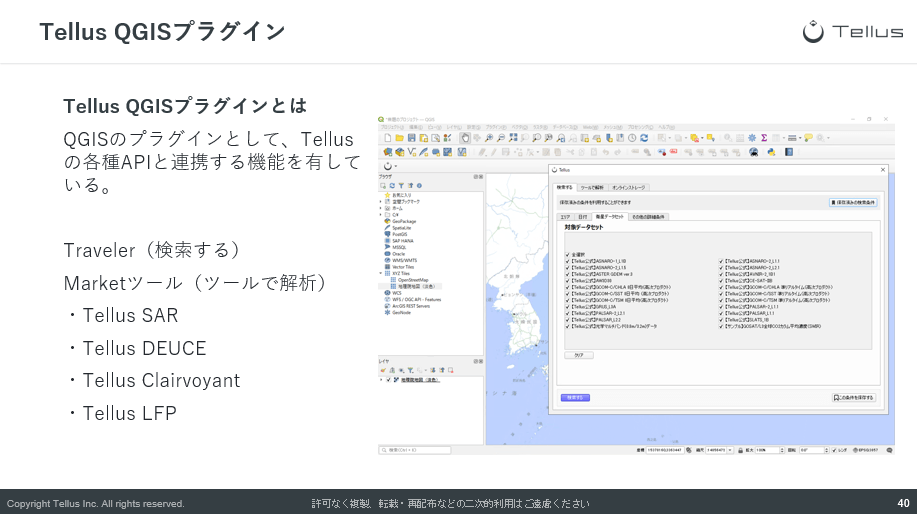Screen dimensions: 917x514
Task: Open the Processing toolbox gear icon
Action: click(752, 138)
